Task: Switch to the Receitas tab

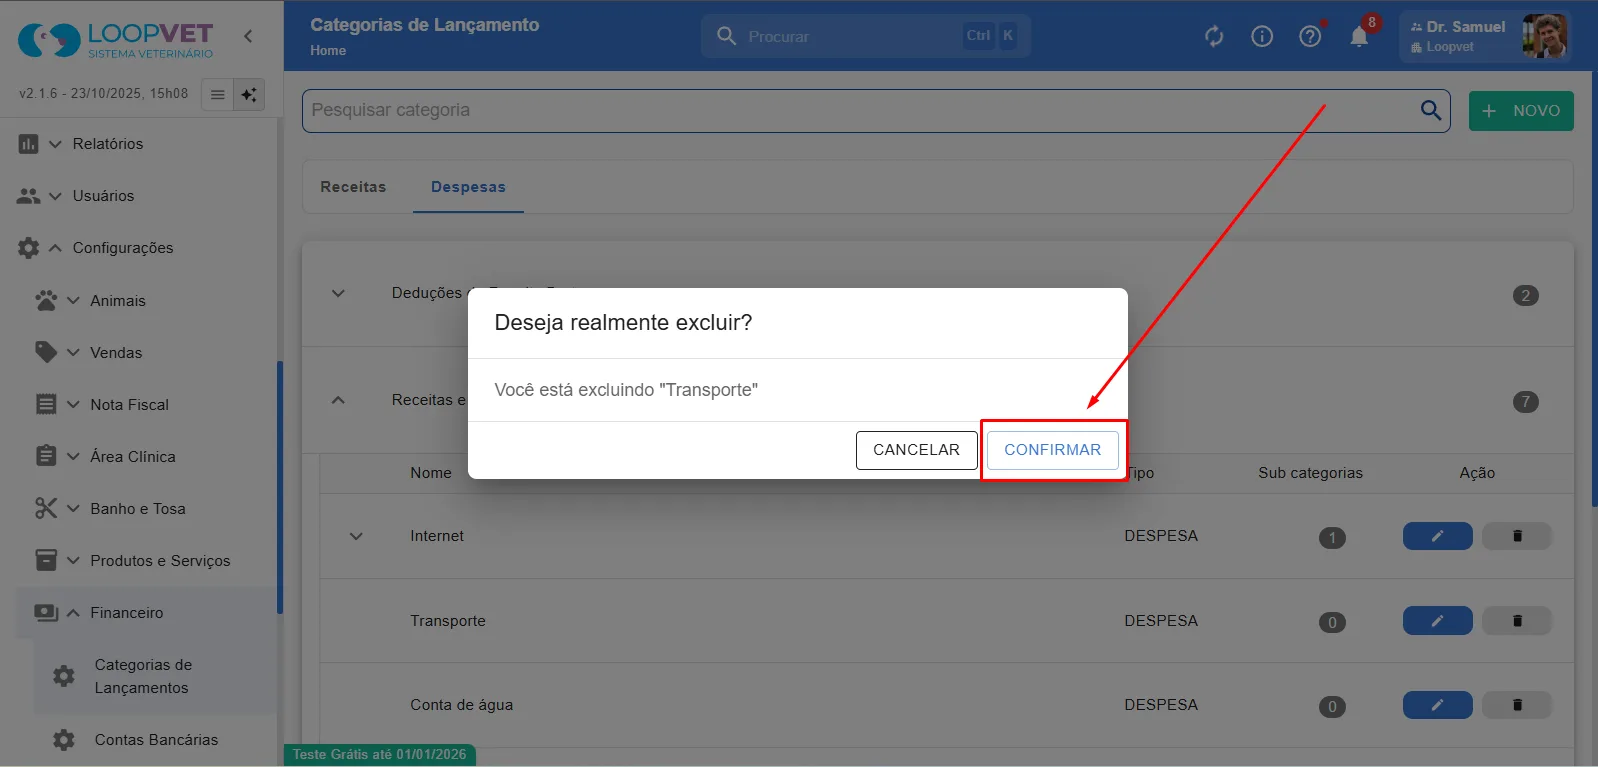Action: coord(353,187)
